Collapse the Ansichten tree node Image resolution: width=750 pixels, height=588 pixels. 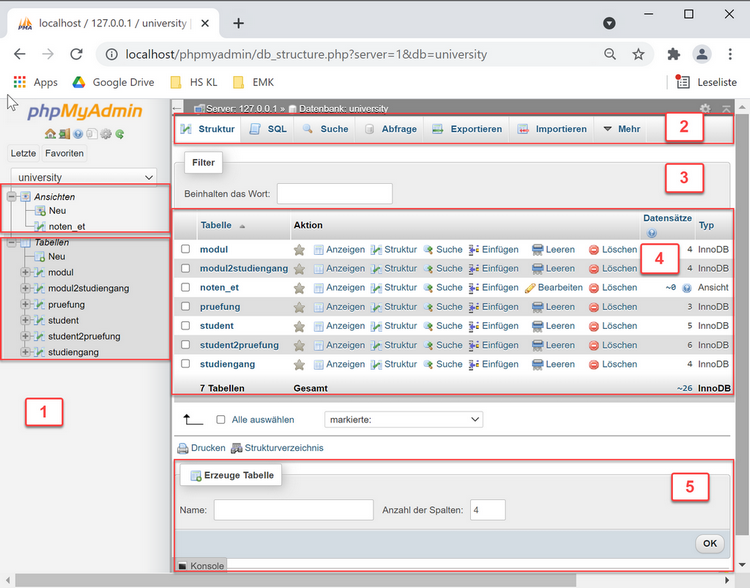point(12,196)
